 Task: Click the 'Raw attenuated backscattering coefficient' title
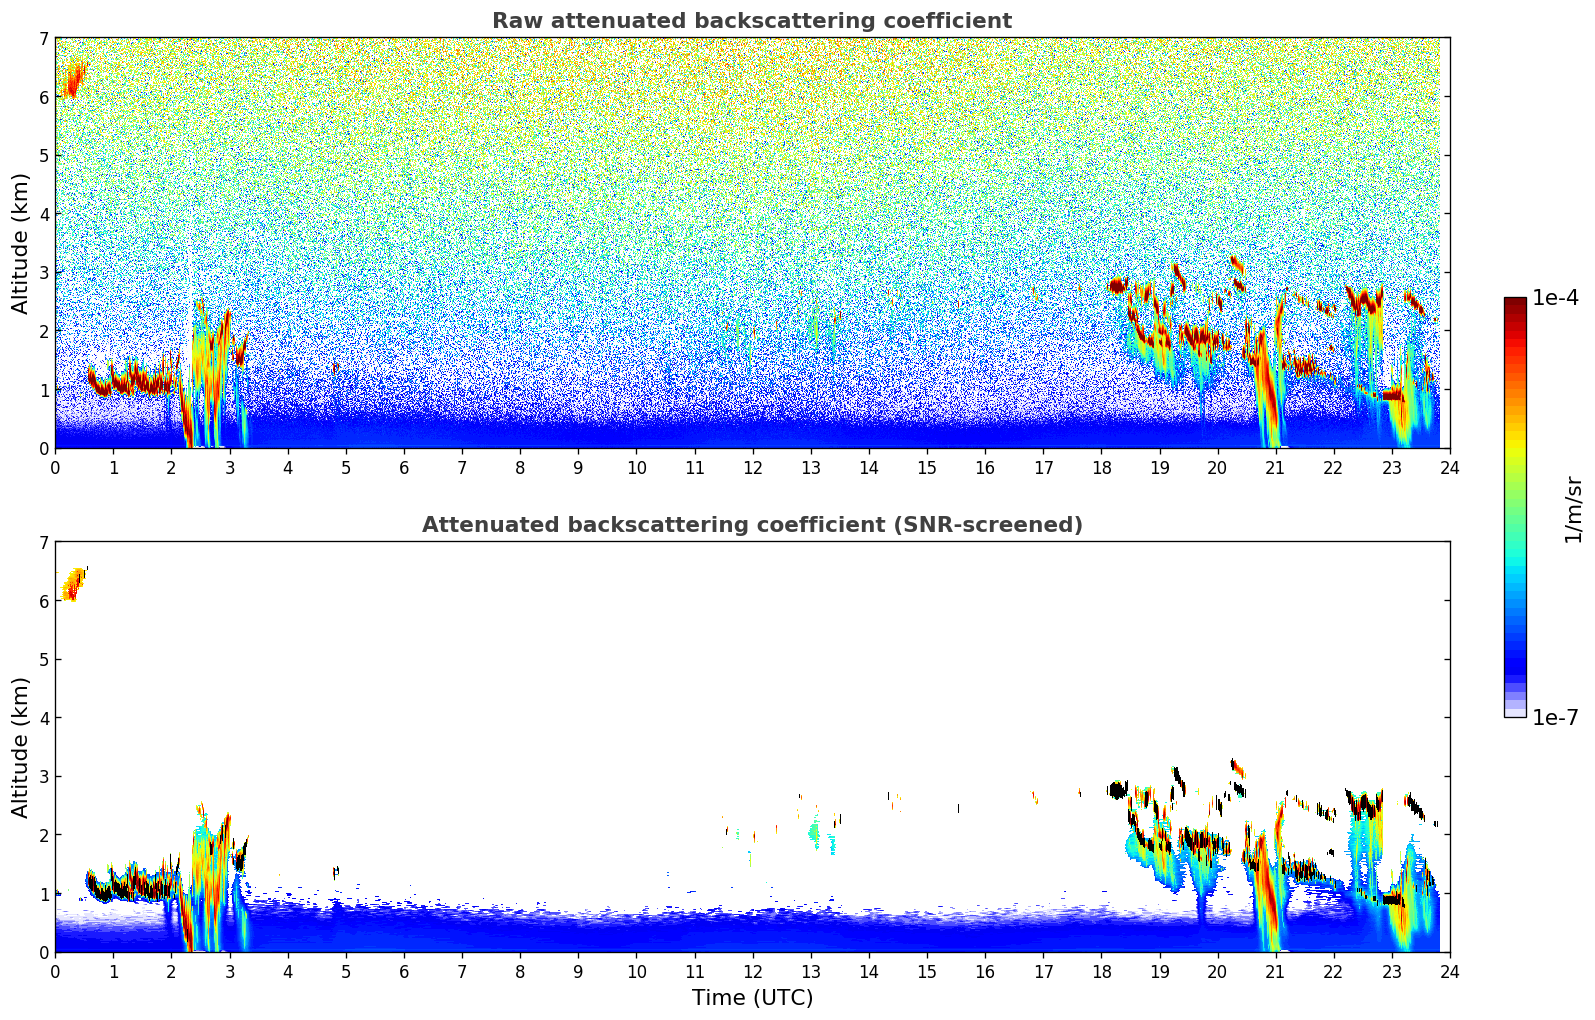coord(752,21)
